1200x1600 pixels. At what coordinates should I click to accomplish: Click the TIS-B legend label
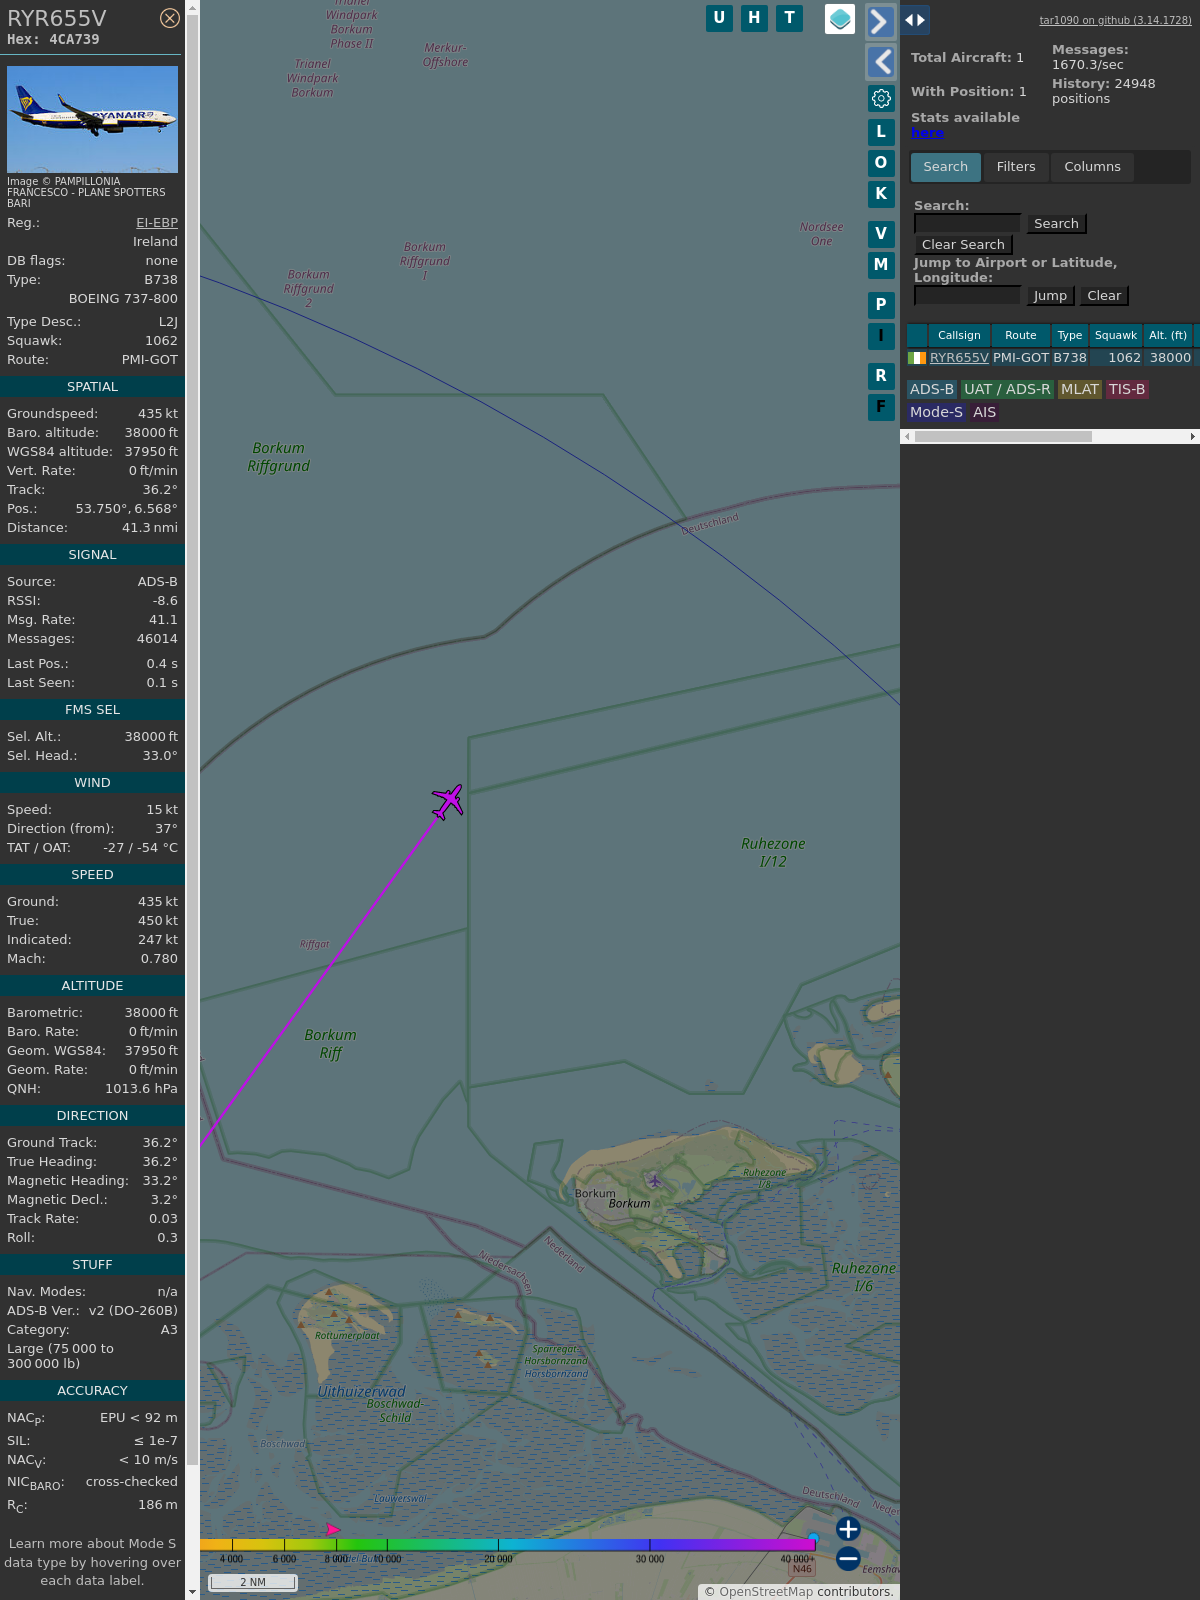(1127, 390)
